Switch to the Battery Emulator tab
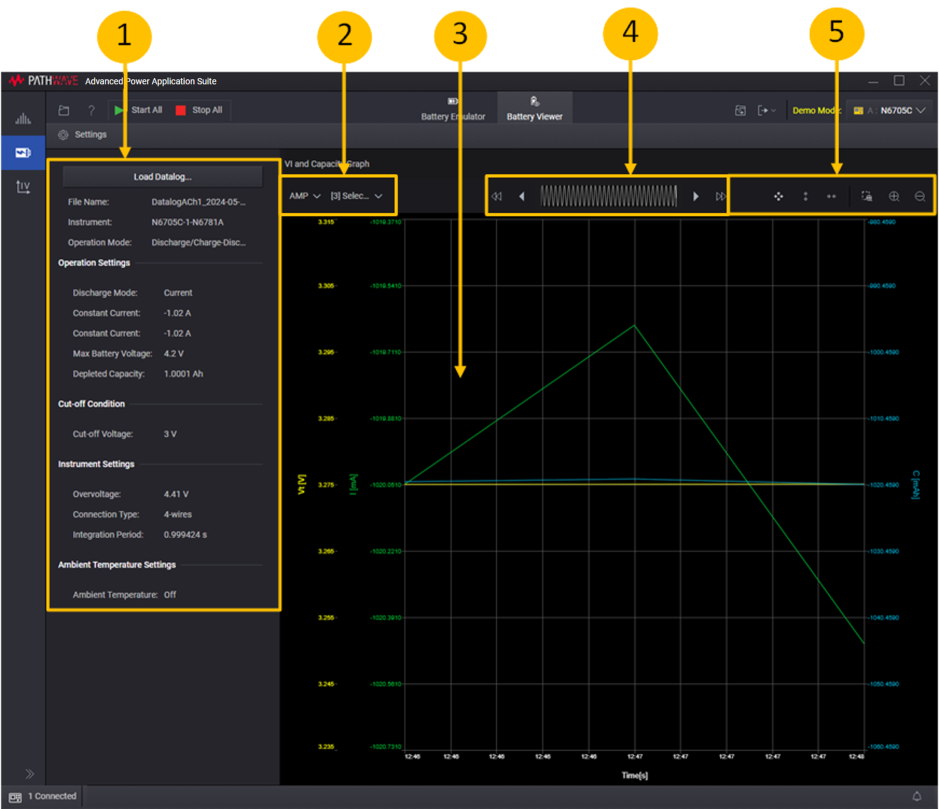Image resolution: width=939 pixels, height=809 pixels. [453, 110]
